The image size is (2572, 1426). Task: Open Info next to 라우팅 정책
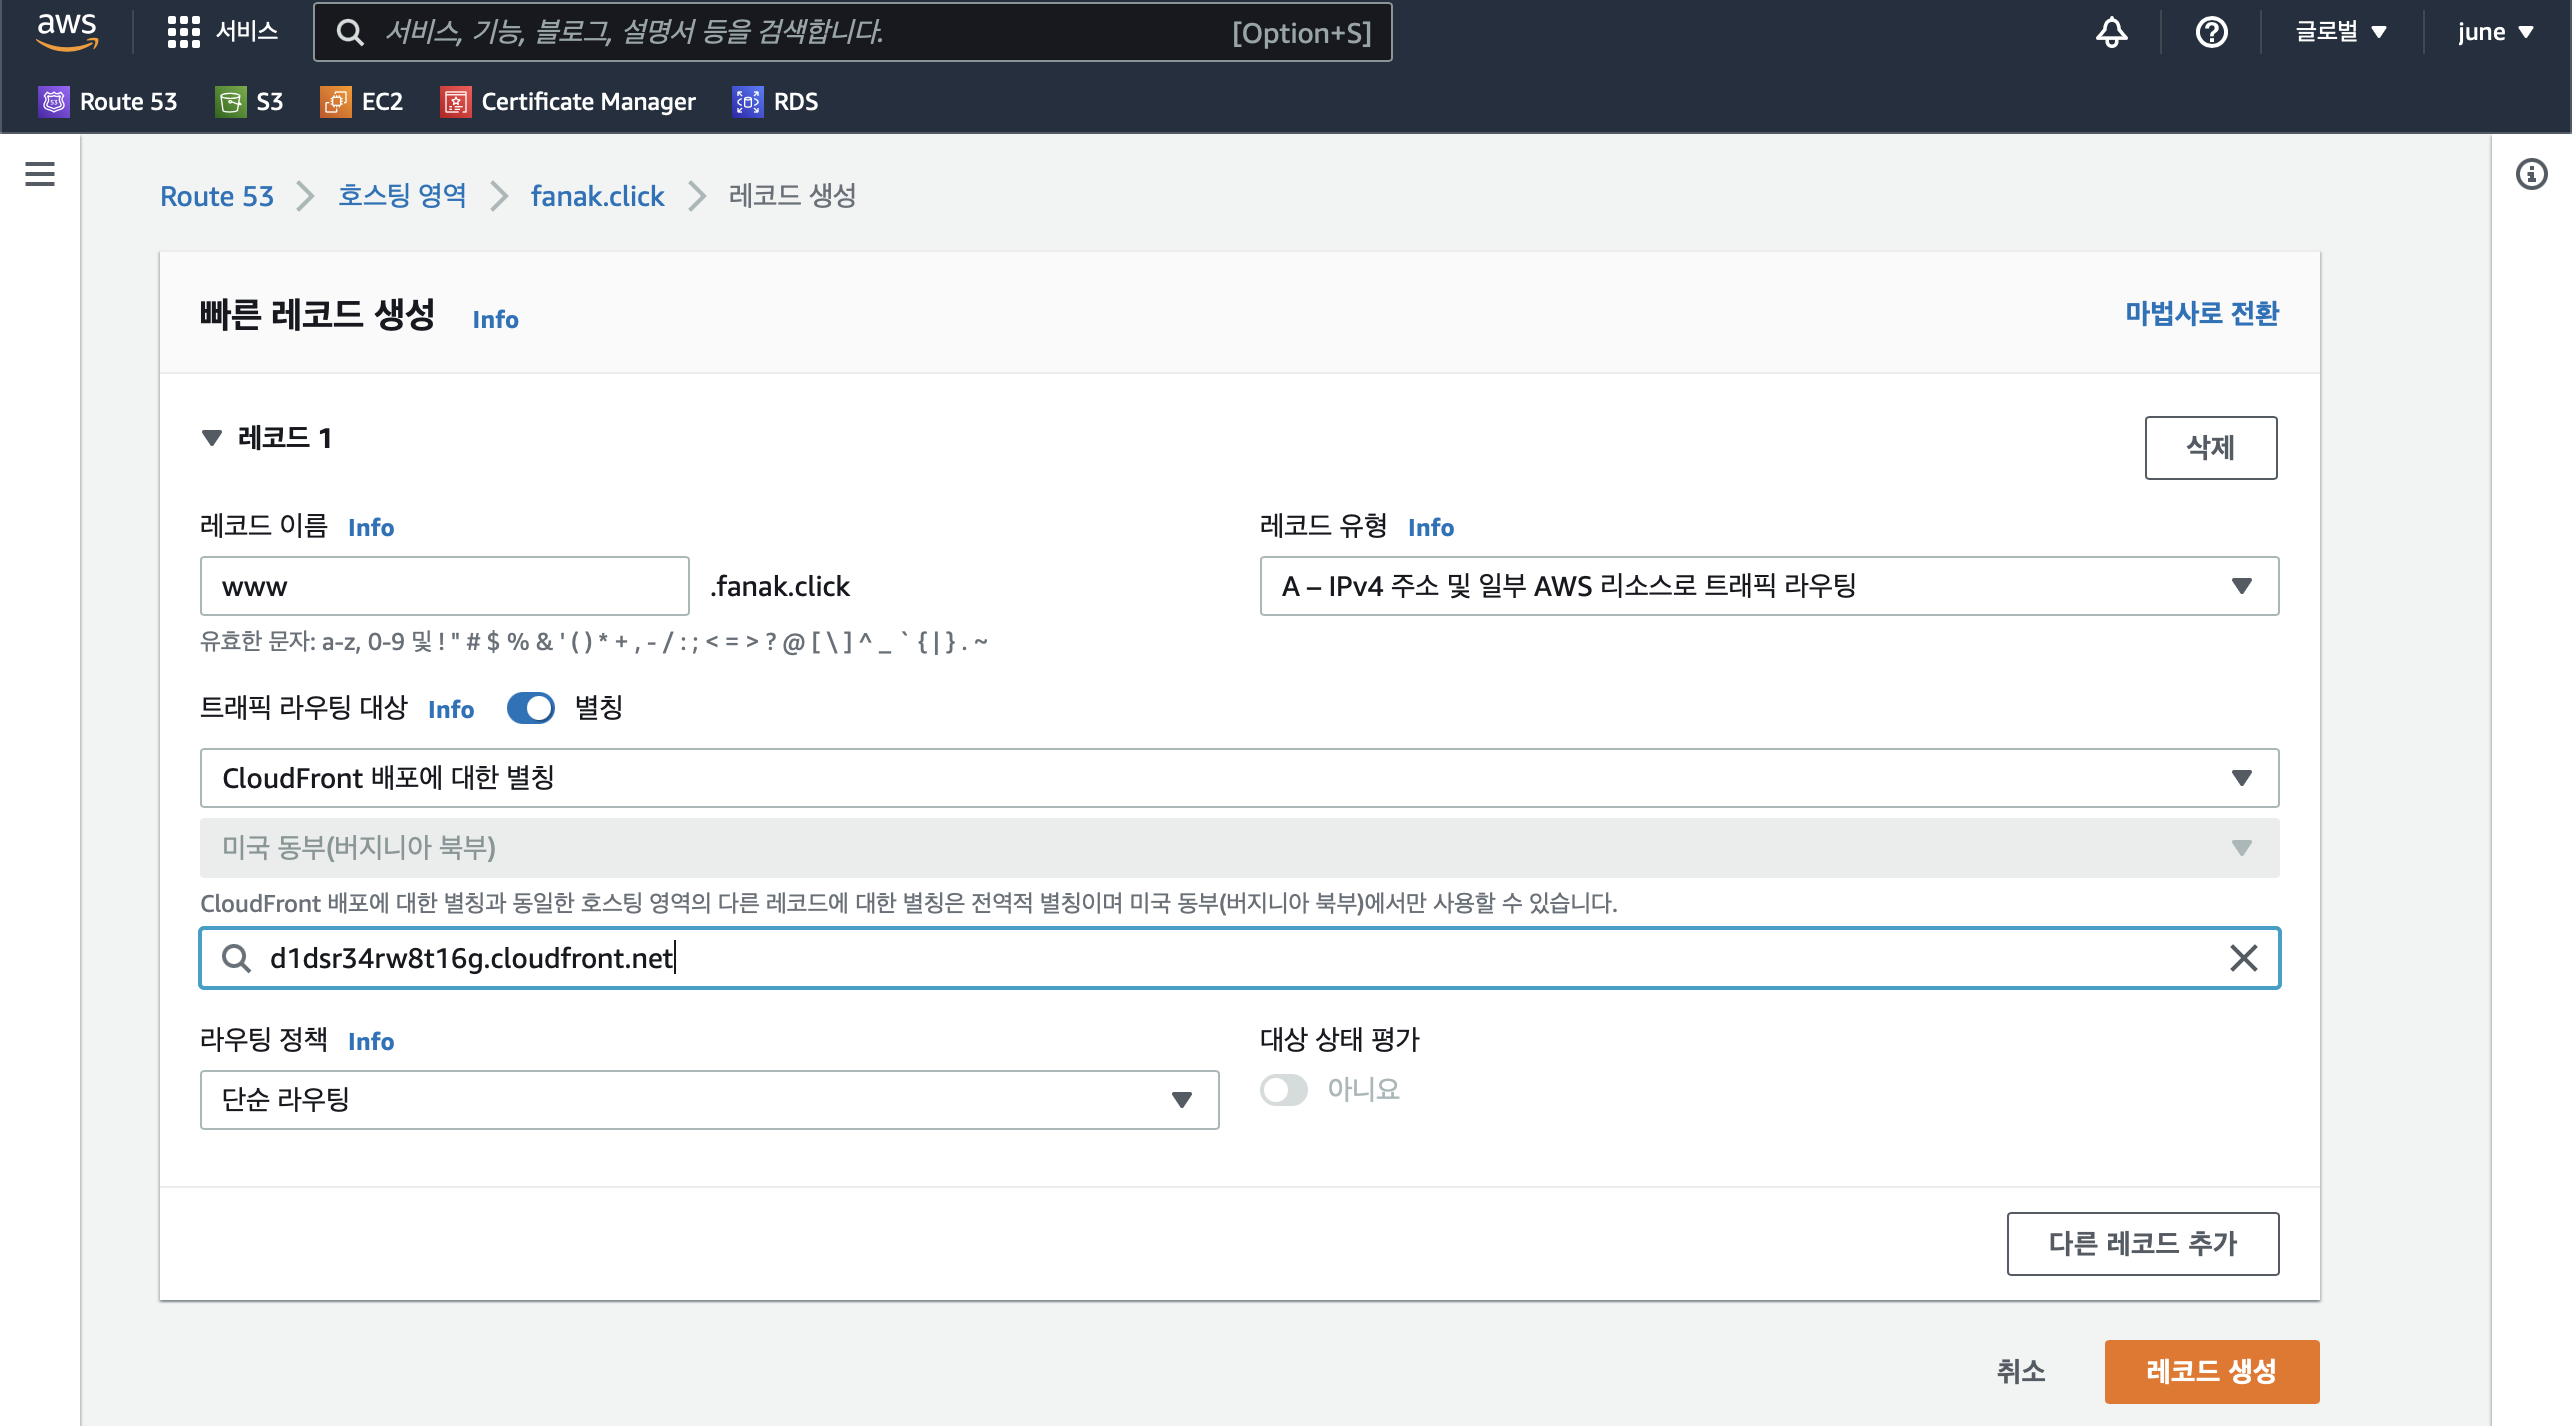371,1042
